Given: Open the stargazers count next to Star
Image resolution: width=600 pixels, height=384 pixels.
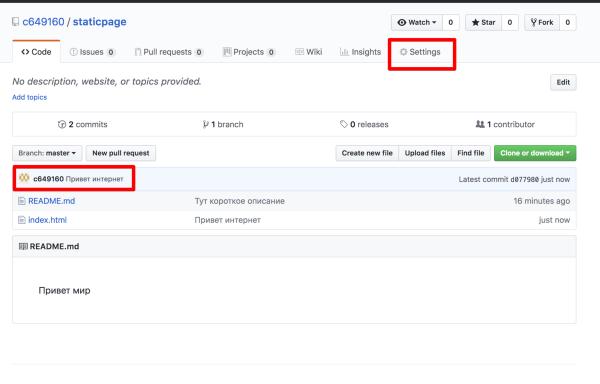Looking at the screenshot, I should [510, 23].
